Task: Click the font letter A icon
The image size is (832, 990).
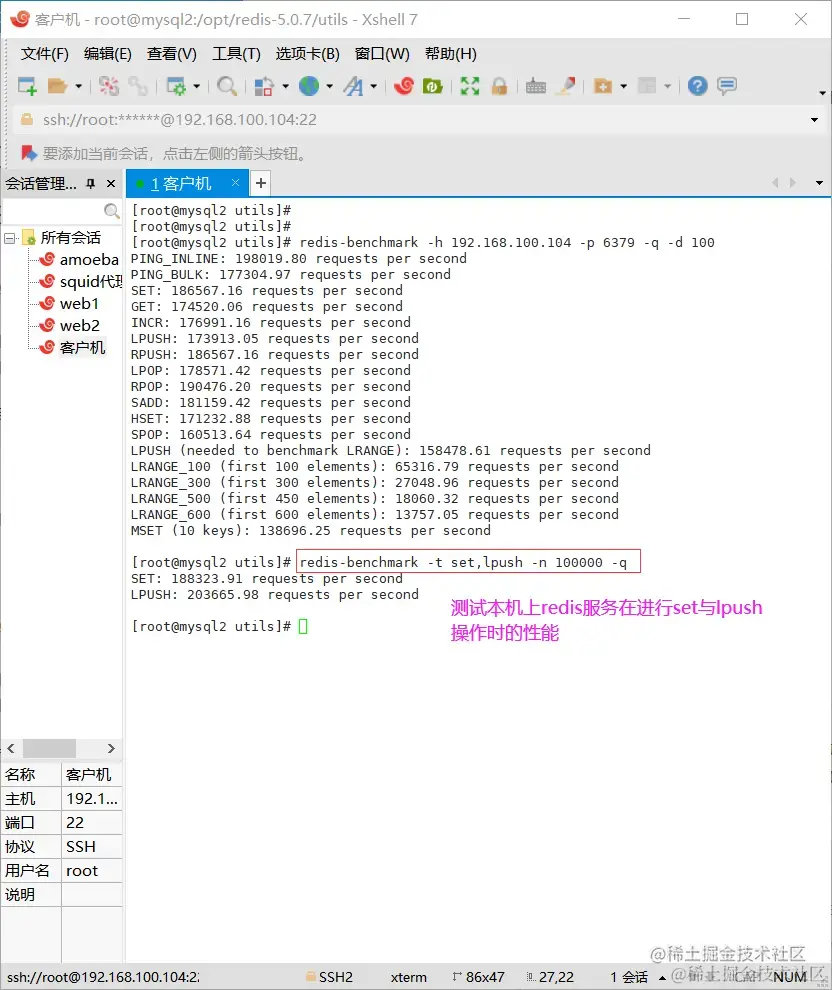Action: (x=354, y=86)
